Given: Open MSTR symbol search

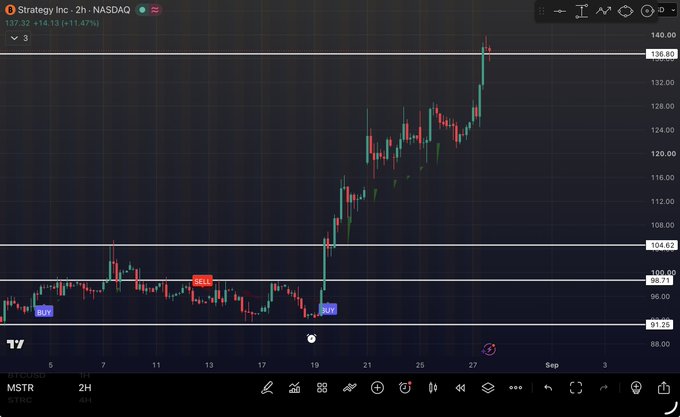Looking at the screenshot, I should (20, 388).
